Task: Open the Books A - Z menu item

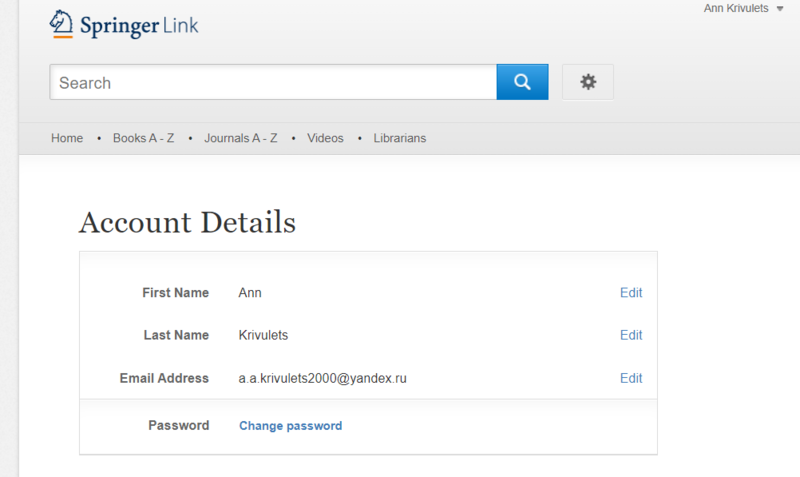Action: click(144, 138)
